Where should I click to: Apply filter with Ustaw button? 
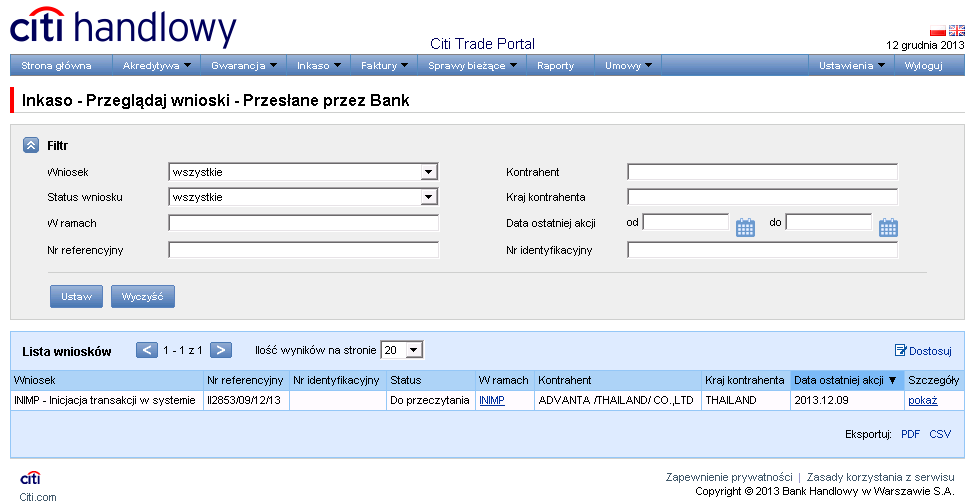[x=77, y=296]
